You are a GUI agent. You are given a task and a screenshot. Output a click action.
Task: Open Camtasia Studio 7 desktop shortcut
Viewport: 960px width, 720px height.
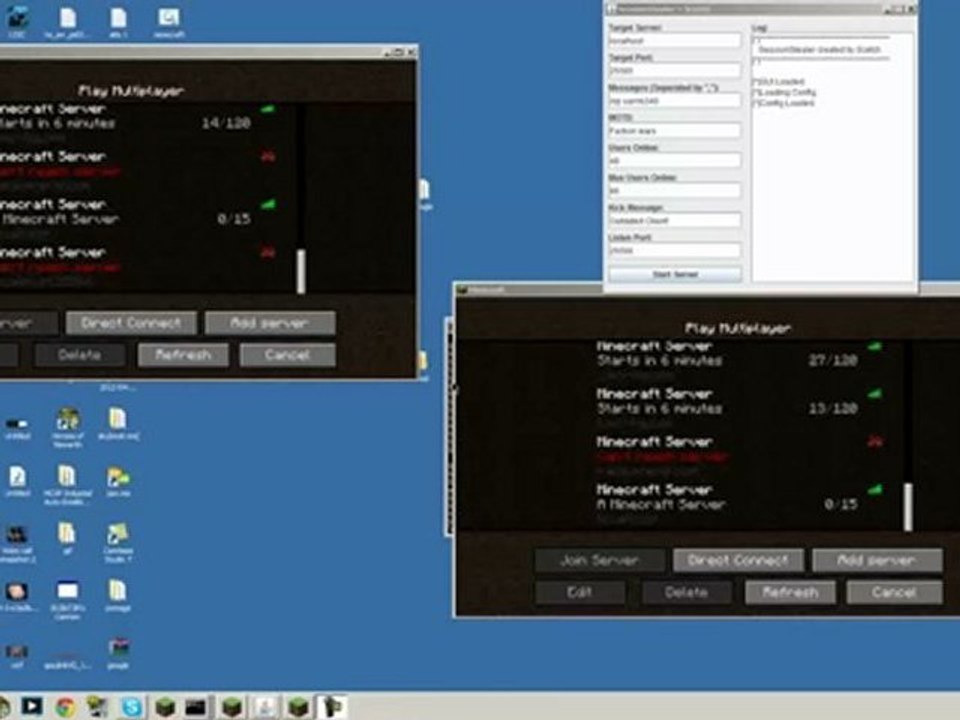(118, 542)
